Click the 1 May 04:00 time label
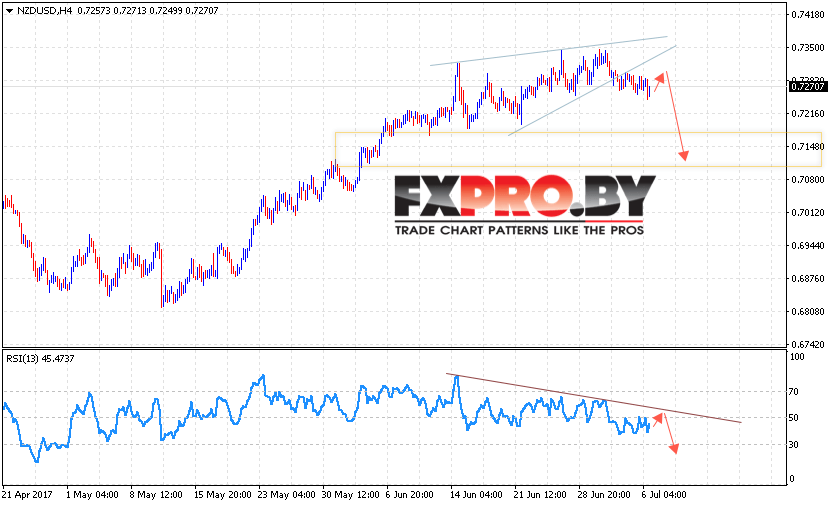Screen dimensions: 829x506 click(92, 495)
